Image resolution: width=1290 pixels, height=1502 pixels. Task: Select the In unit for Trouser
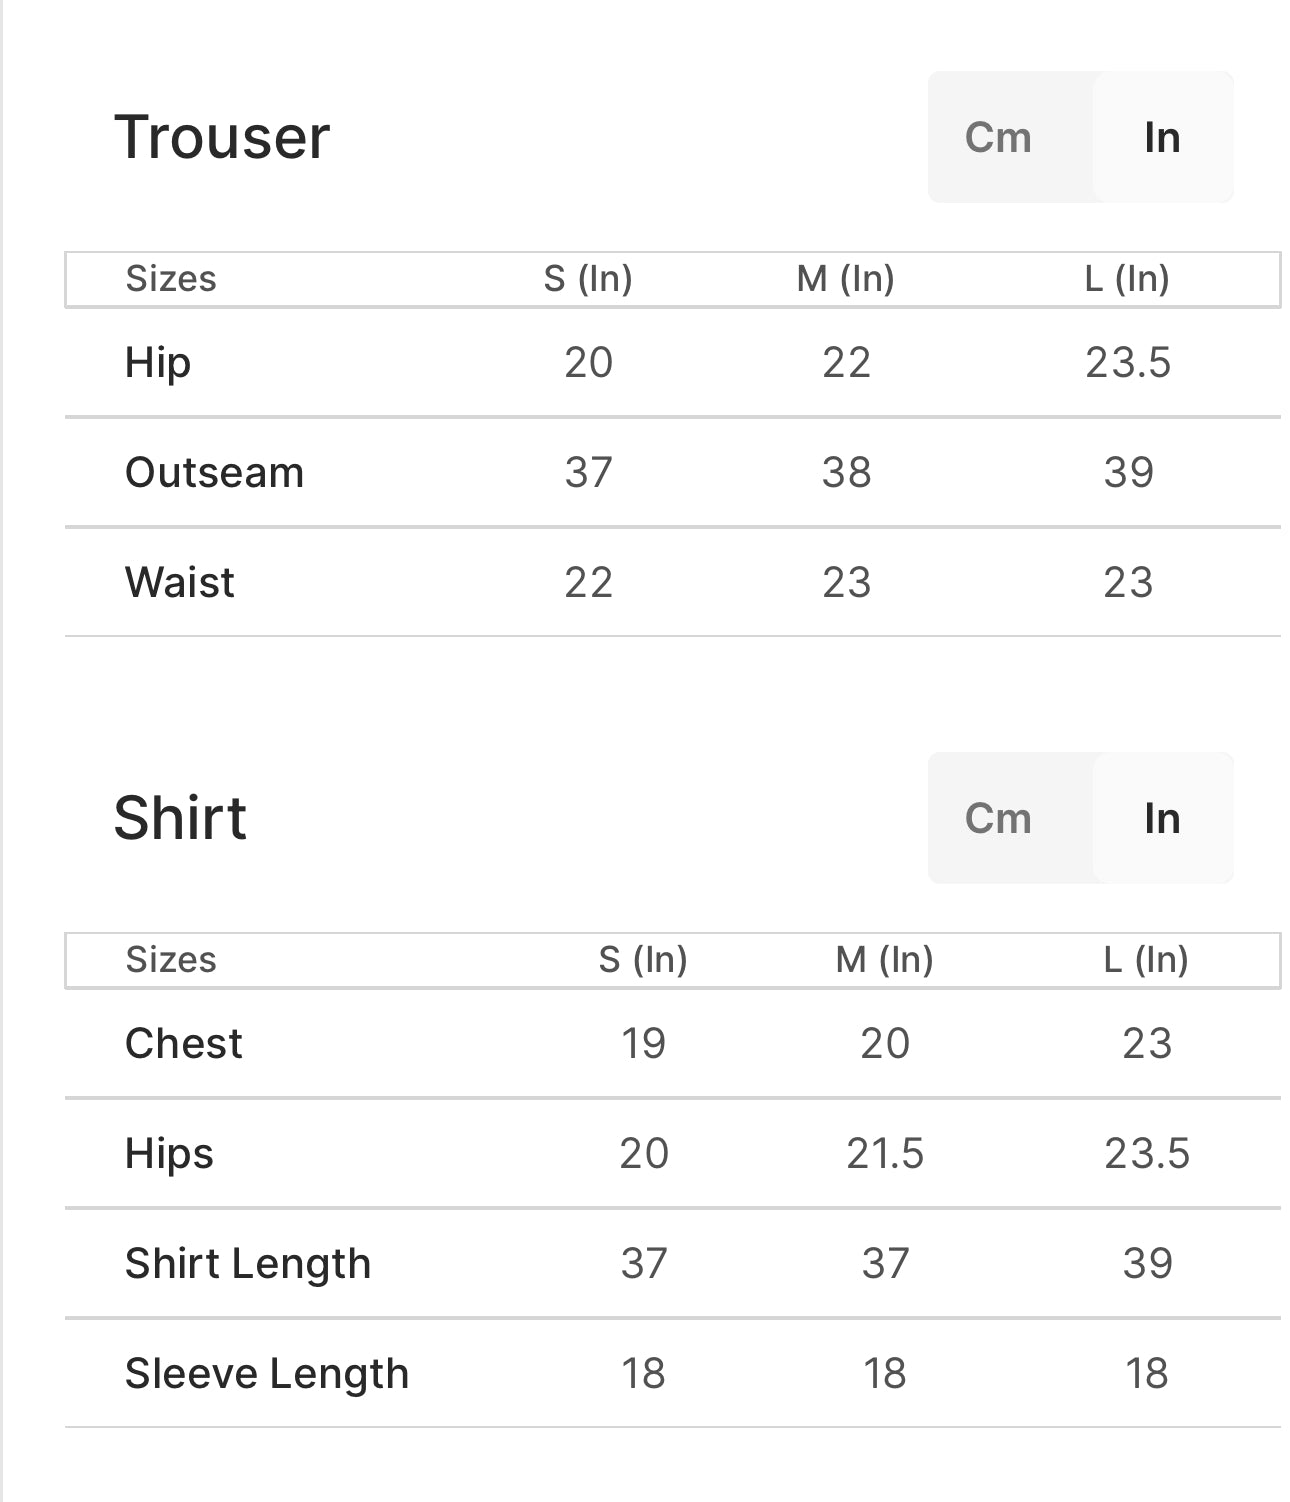[x=1162, y=137]
